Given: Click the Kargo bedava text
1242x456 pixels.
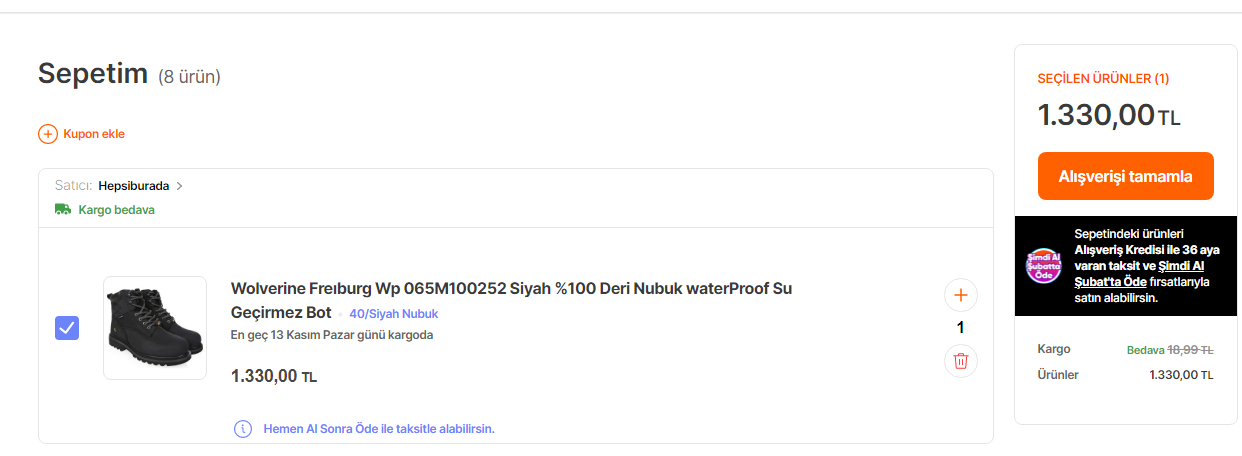Looking at the screenshot, I should pyautogui.click(x=117, y=210).
